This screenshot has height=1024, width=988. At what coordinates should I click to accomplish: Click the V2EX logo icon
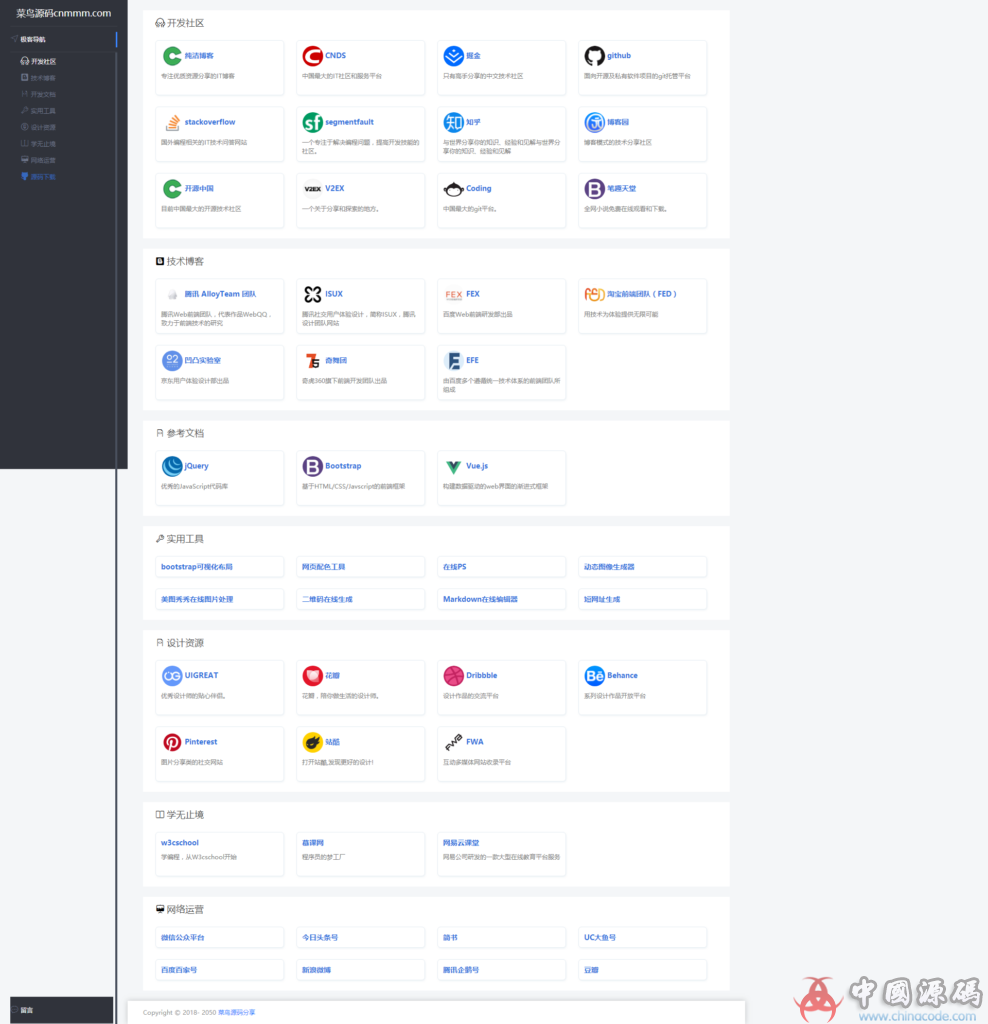point(312,189)
